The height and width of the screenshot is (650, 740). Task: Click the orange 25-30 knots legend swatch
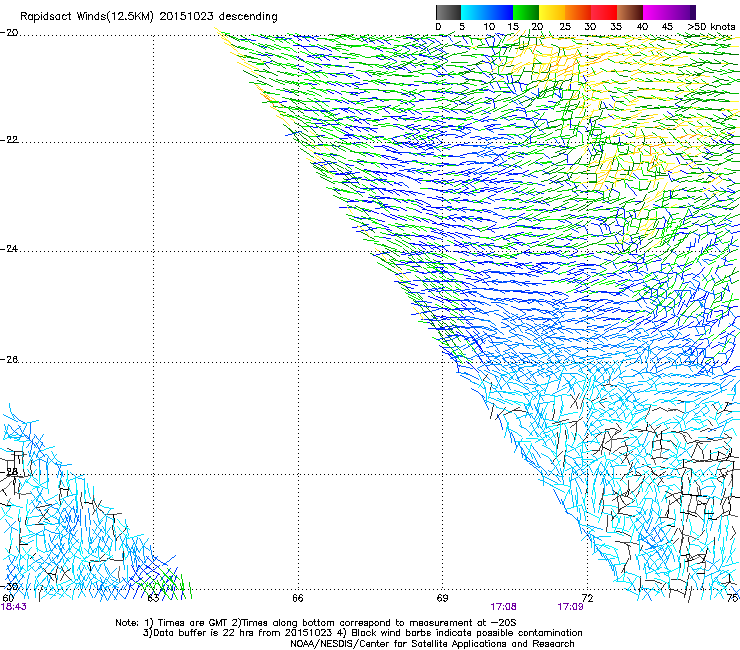point(578,12)
